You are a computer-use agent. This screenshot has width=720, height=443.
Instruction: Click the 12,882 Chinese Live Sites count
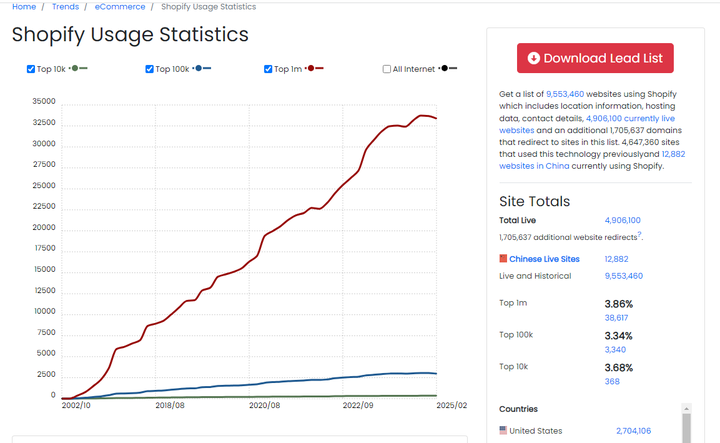tap(616, 259)
